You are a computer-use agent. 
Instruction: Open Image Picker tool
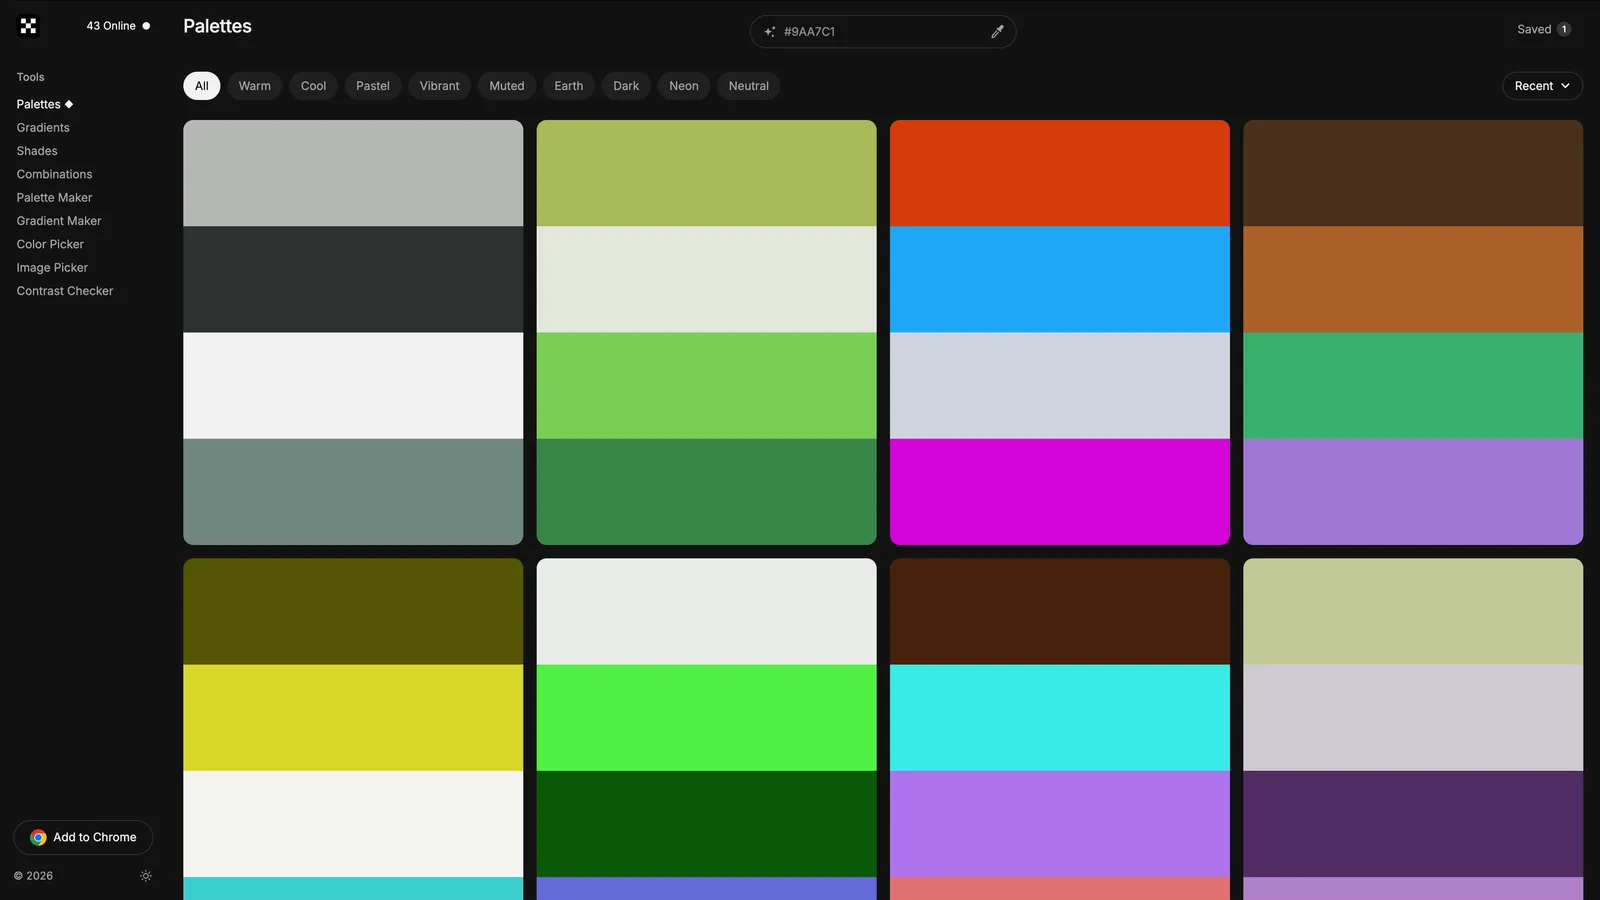[x=52, y=268]
